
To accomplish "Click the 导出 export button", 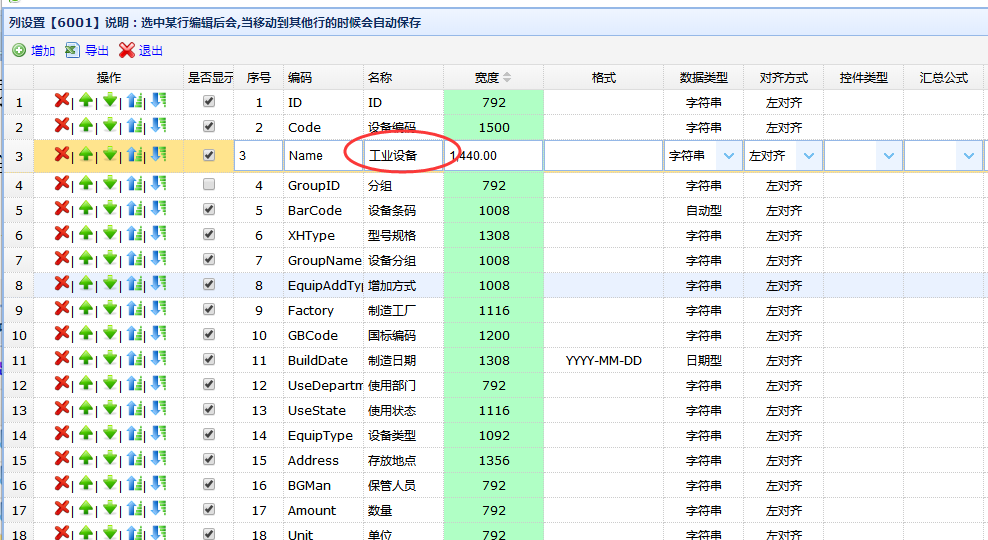I will point(87,50).
